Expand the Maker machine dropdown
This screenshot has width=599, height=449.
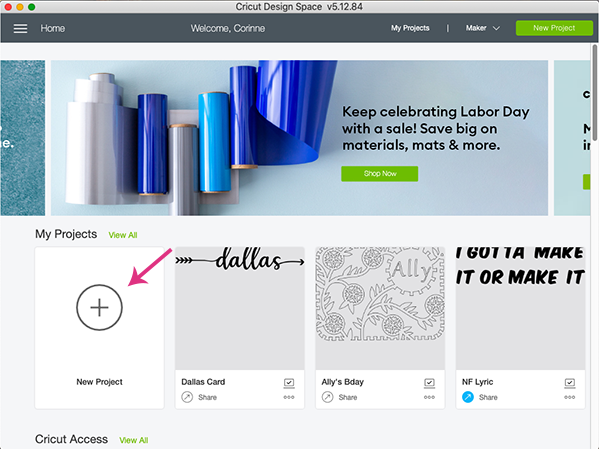click(x=482, y=28)
